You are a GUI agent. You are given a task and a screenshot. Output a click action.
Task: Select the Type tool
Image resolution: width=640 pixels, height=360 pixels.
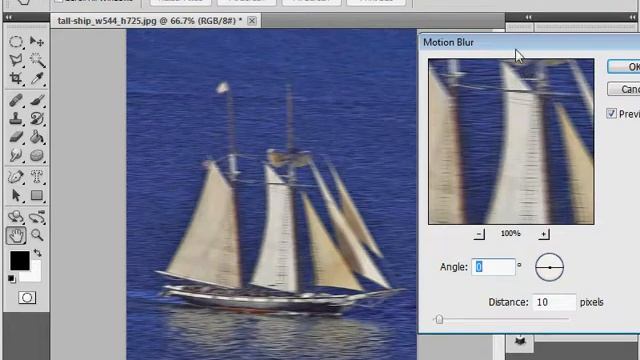click(37, 177)
